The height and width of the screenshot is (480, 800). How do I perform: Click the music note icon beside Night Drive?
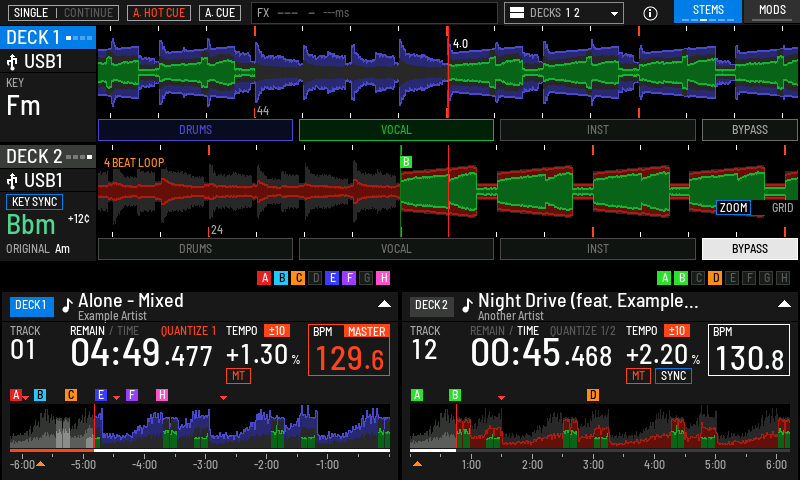[x=467, y=305]
